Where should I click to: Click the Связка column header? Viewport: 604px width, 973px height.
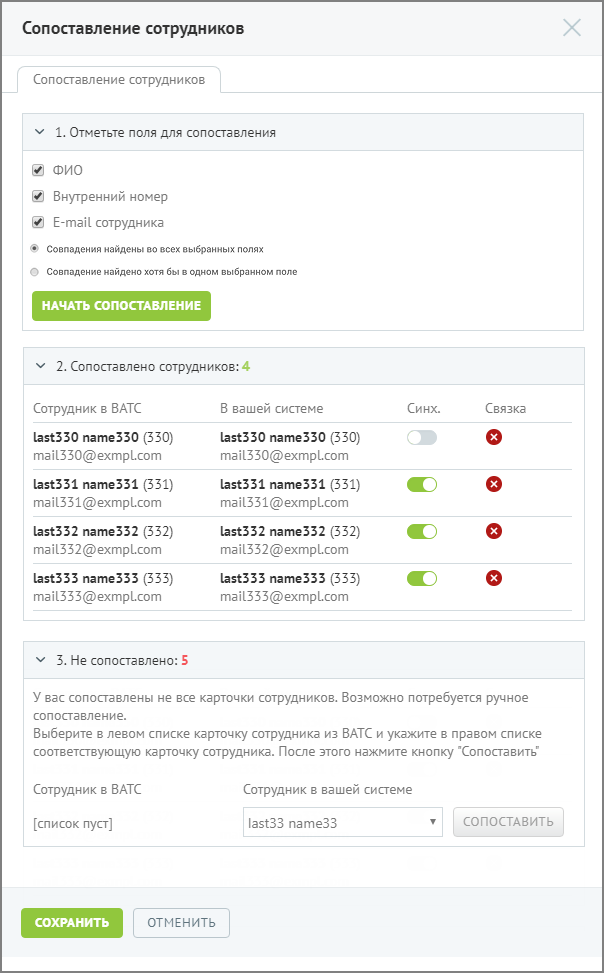click(x=505, y=408)
